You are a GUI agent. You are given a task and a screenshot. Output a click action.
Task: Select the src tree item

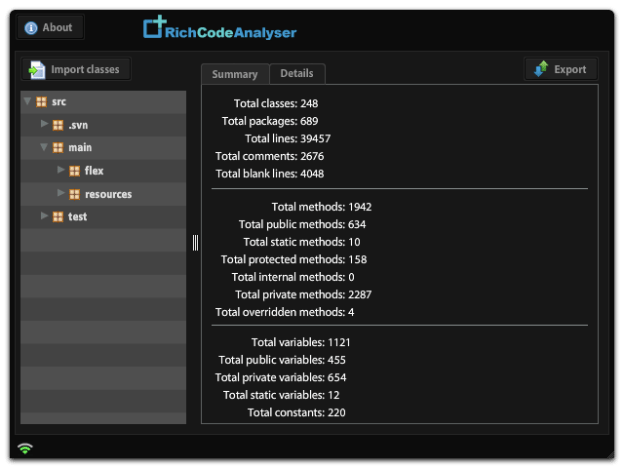click(x=103, y=102)
